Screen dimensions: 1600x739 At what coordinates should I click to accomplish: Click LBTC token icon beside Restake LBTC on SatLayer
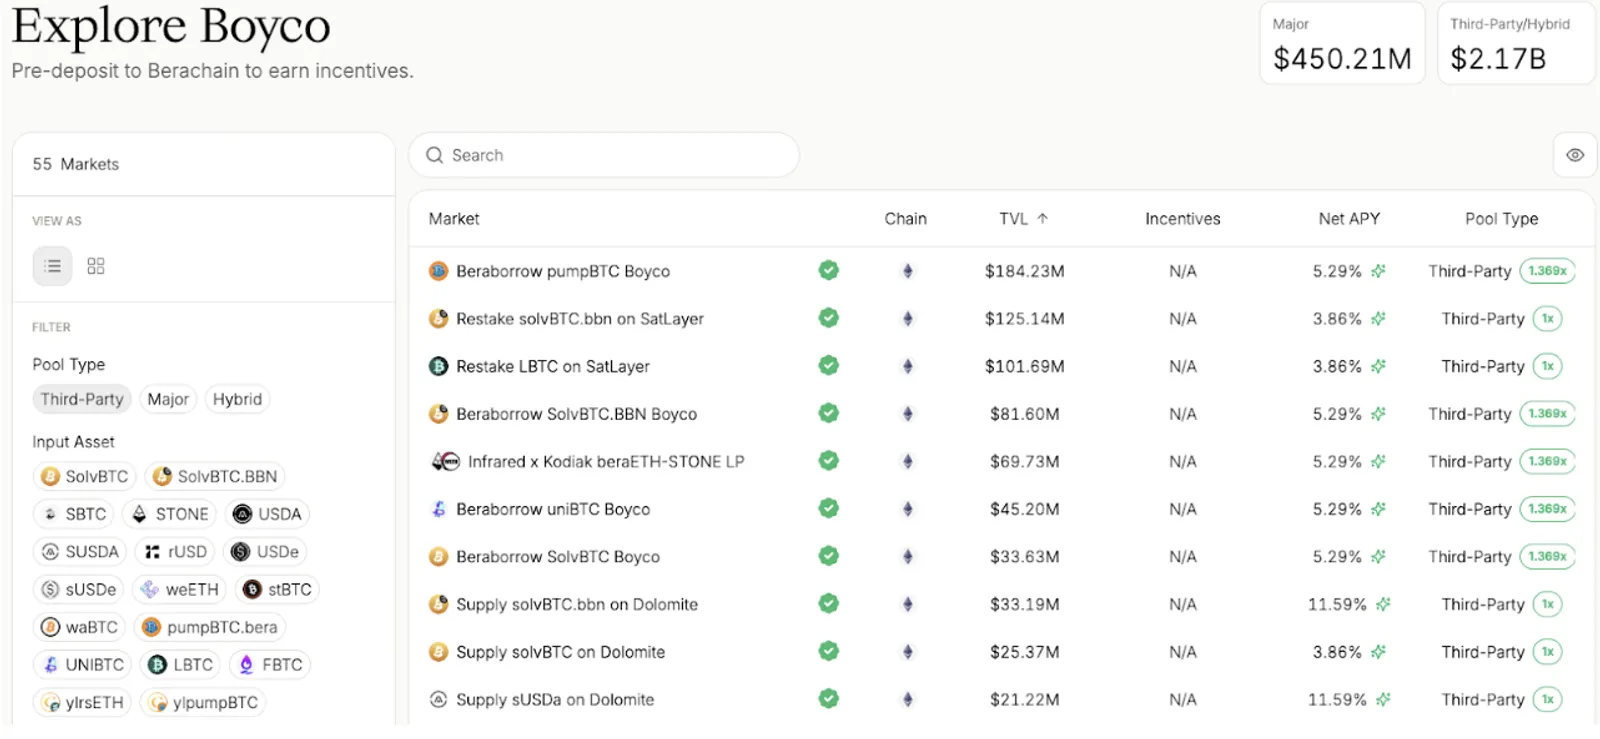coord(438,367)
